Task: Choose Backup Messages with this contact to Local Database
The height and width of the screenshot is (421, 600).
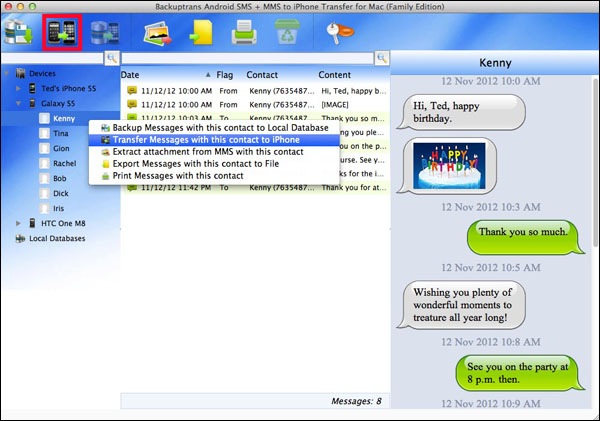Action: click(x=214, y=127)
